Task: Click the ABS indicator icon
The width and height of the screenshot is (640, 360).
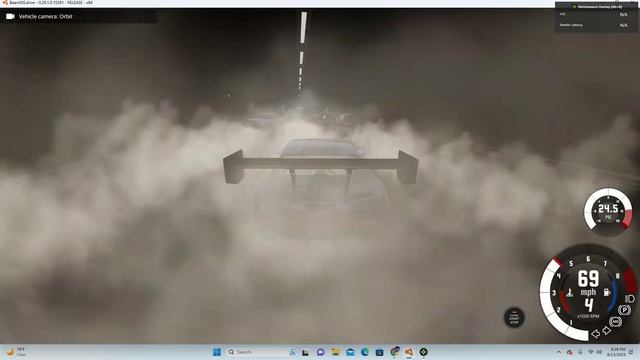Action: tap(616, 322)
